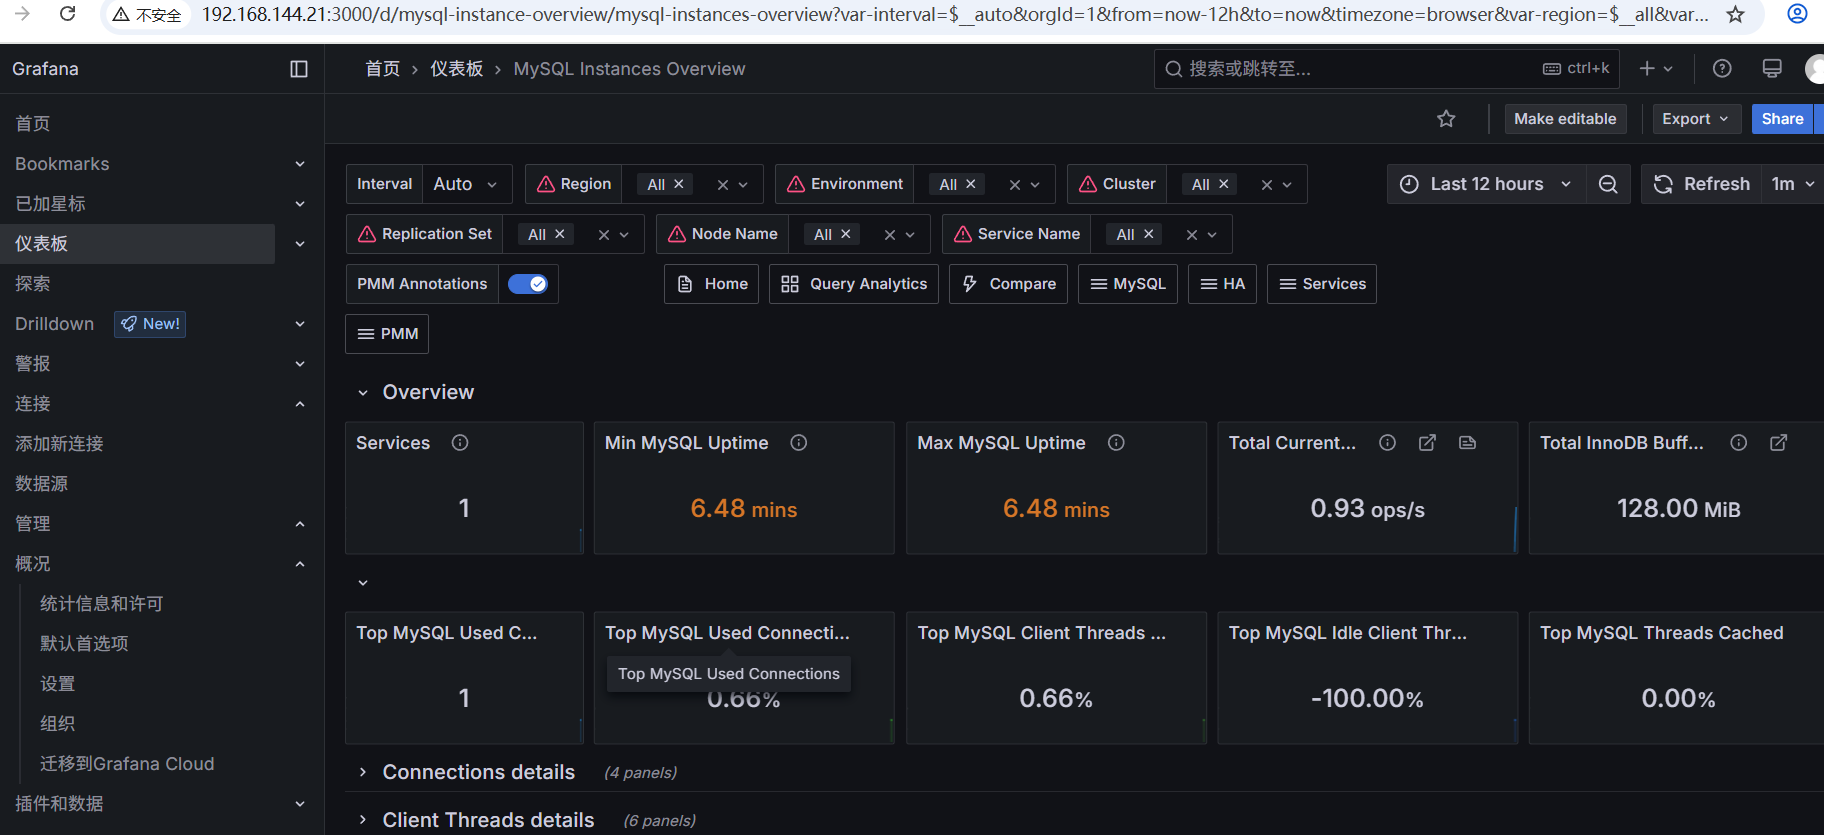Click the Share button
This screenshot has height=835, width=1824.
click(x=1782, y=119)
